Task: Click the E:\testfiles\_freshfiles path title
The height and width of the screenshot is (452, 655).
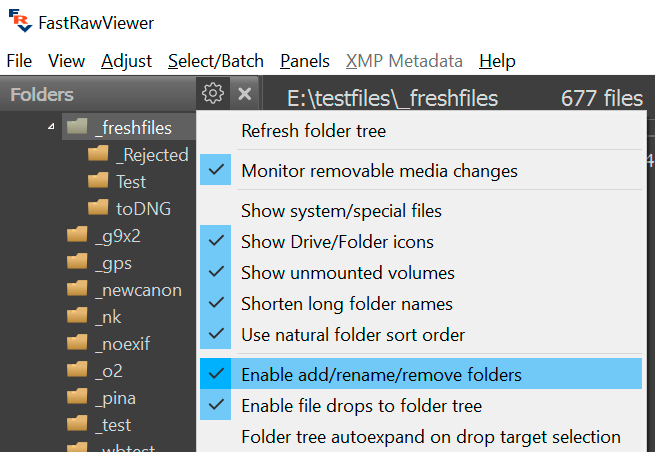Action: 392,98
